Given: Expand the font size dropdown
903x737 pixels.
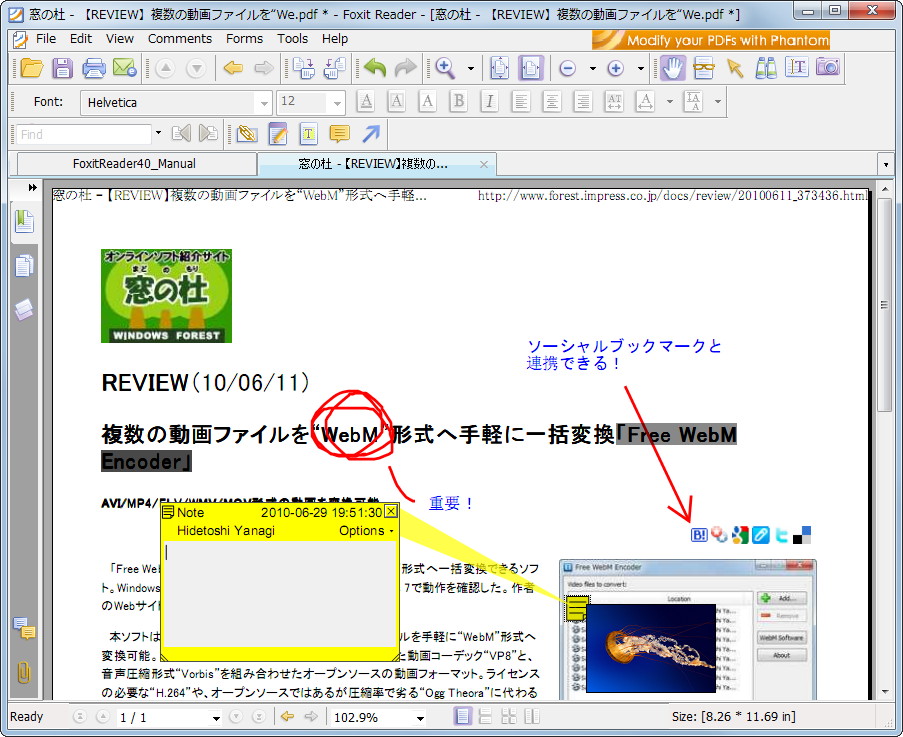Looking at the screenshot, I should (336, 102).
